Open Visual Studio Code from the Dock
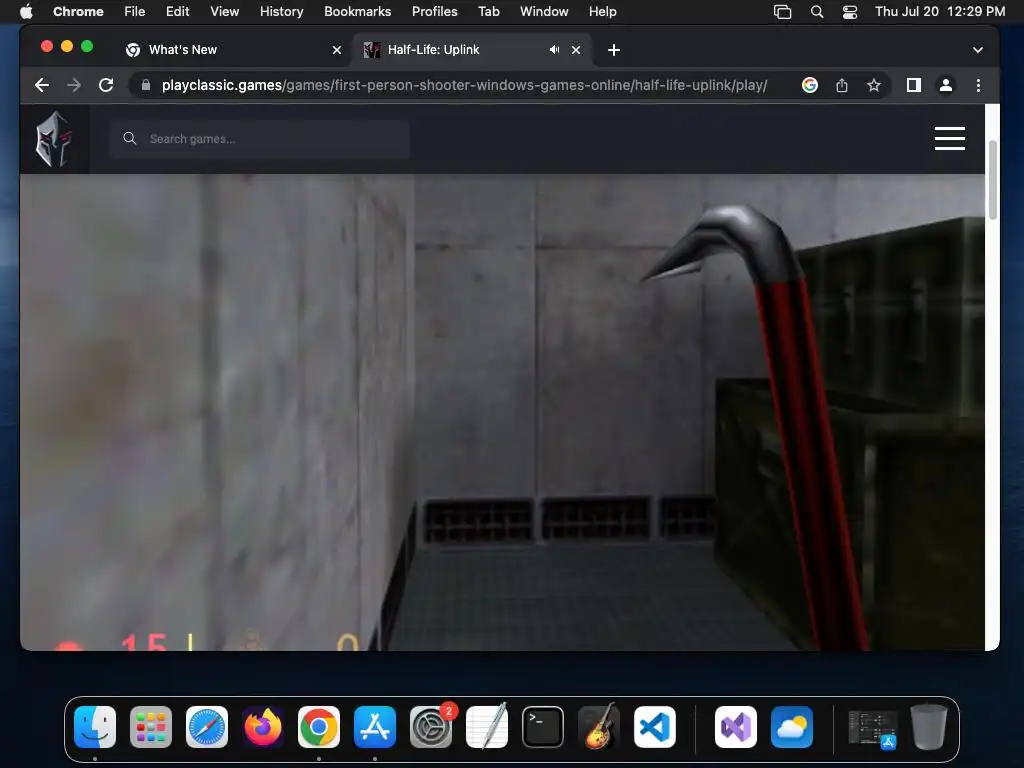Screen dimensions: 1024x768 tap(655, 727)
